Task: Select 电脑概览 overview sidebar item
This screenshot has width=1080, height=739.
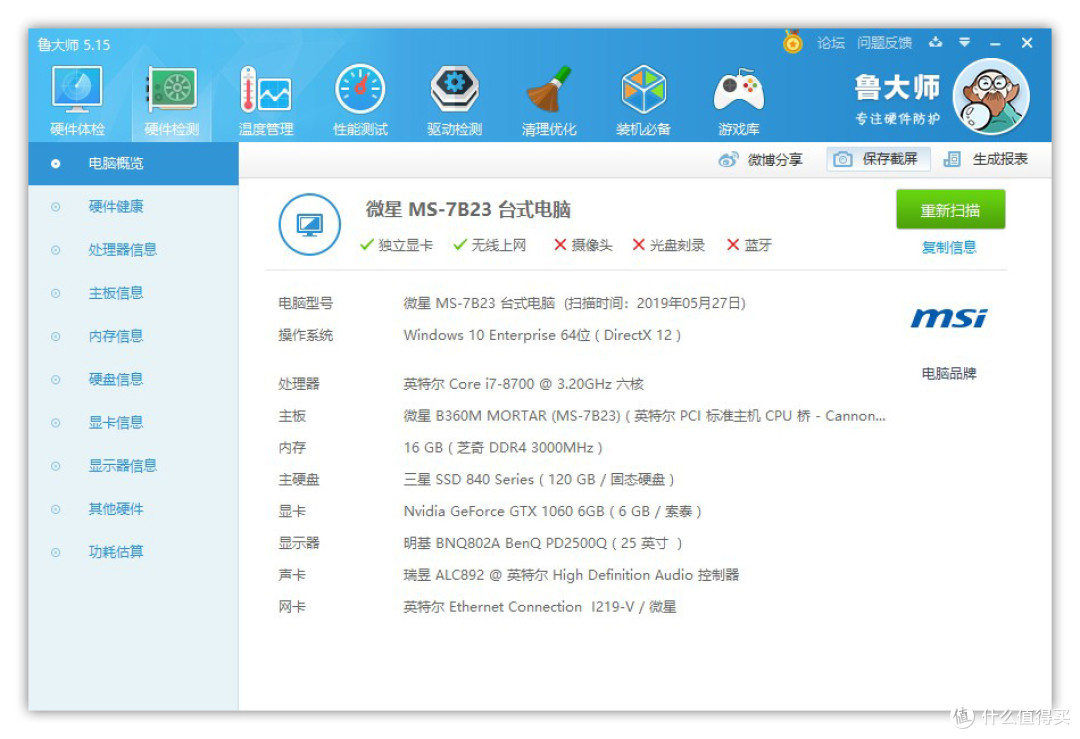Action: pyautogui.click(x=134, y=163)
